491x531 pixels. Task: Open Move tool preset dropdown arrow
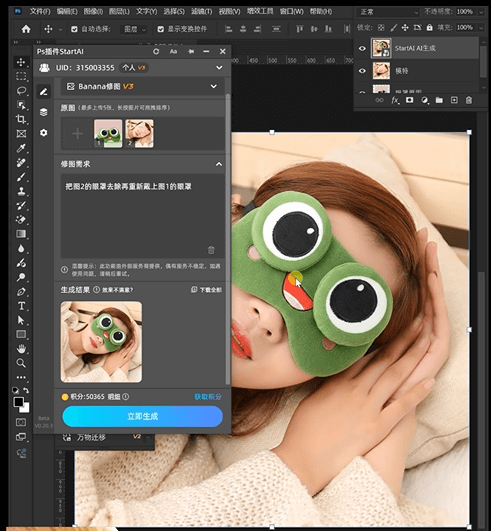[60, 29]
